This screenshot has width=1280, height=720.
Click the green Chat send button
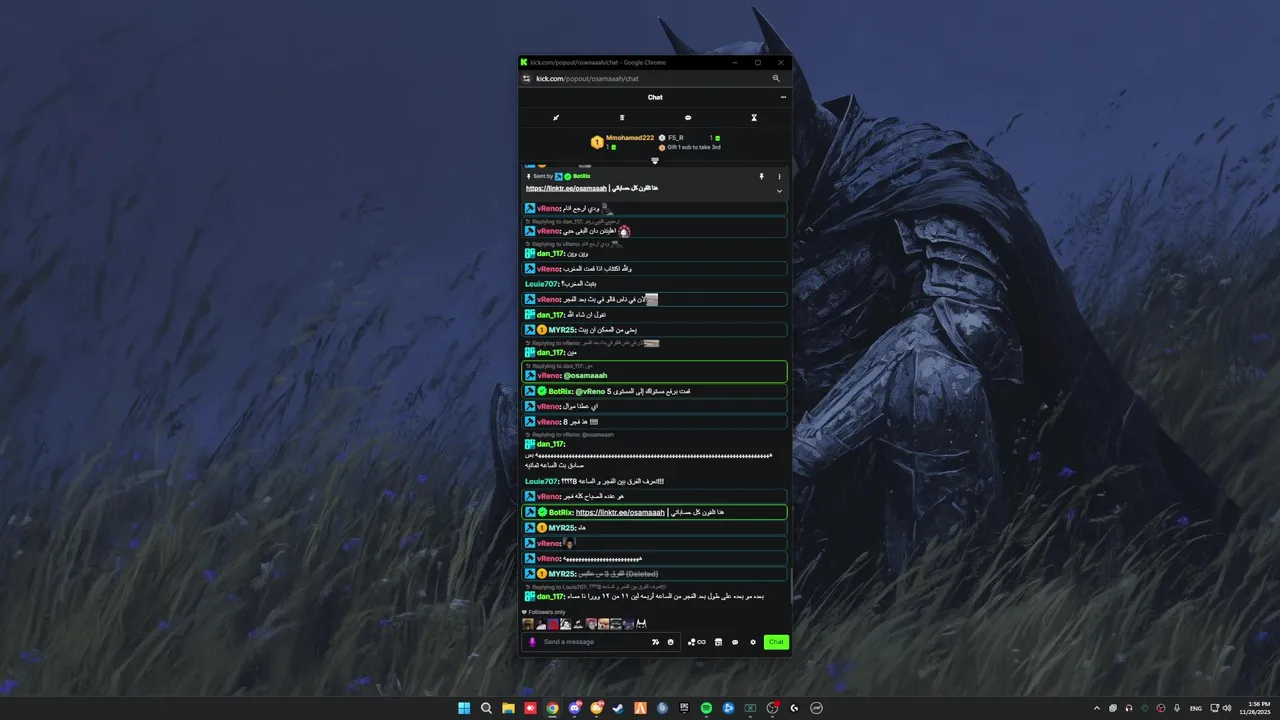776,642
